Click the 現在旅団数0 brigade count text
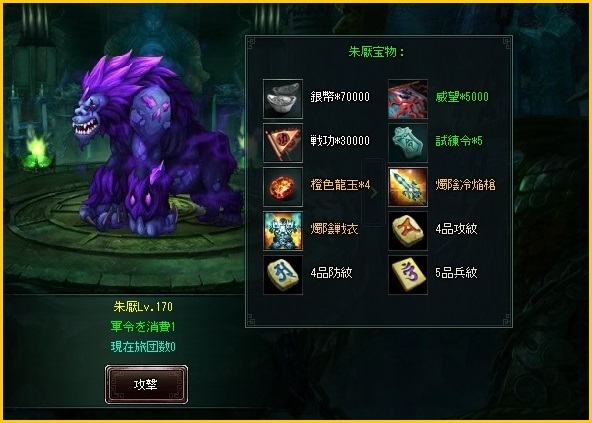 tap(143, 346)
